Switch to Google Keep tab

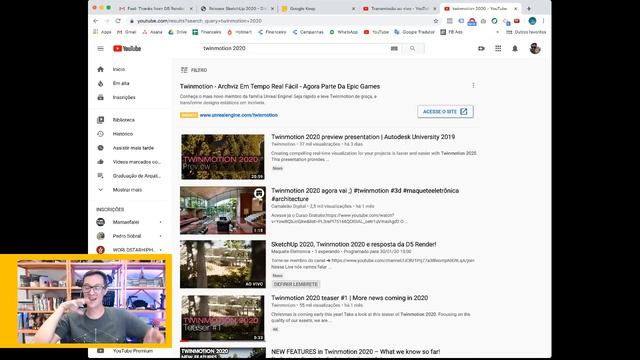(x=318, y=9)
